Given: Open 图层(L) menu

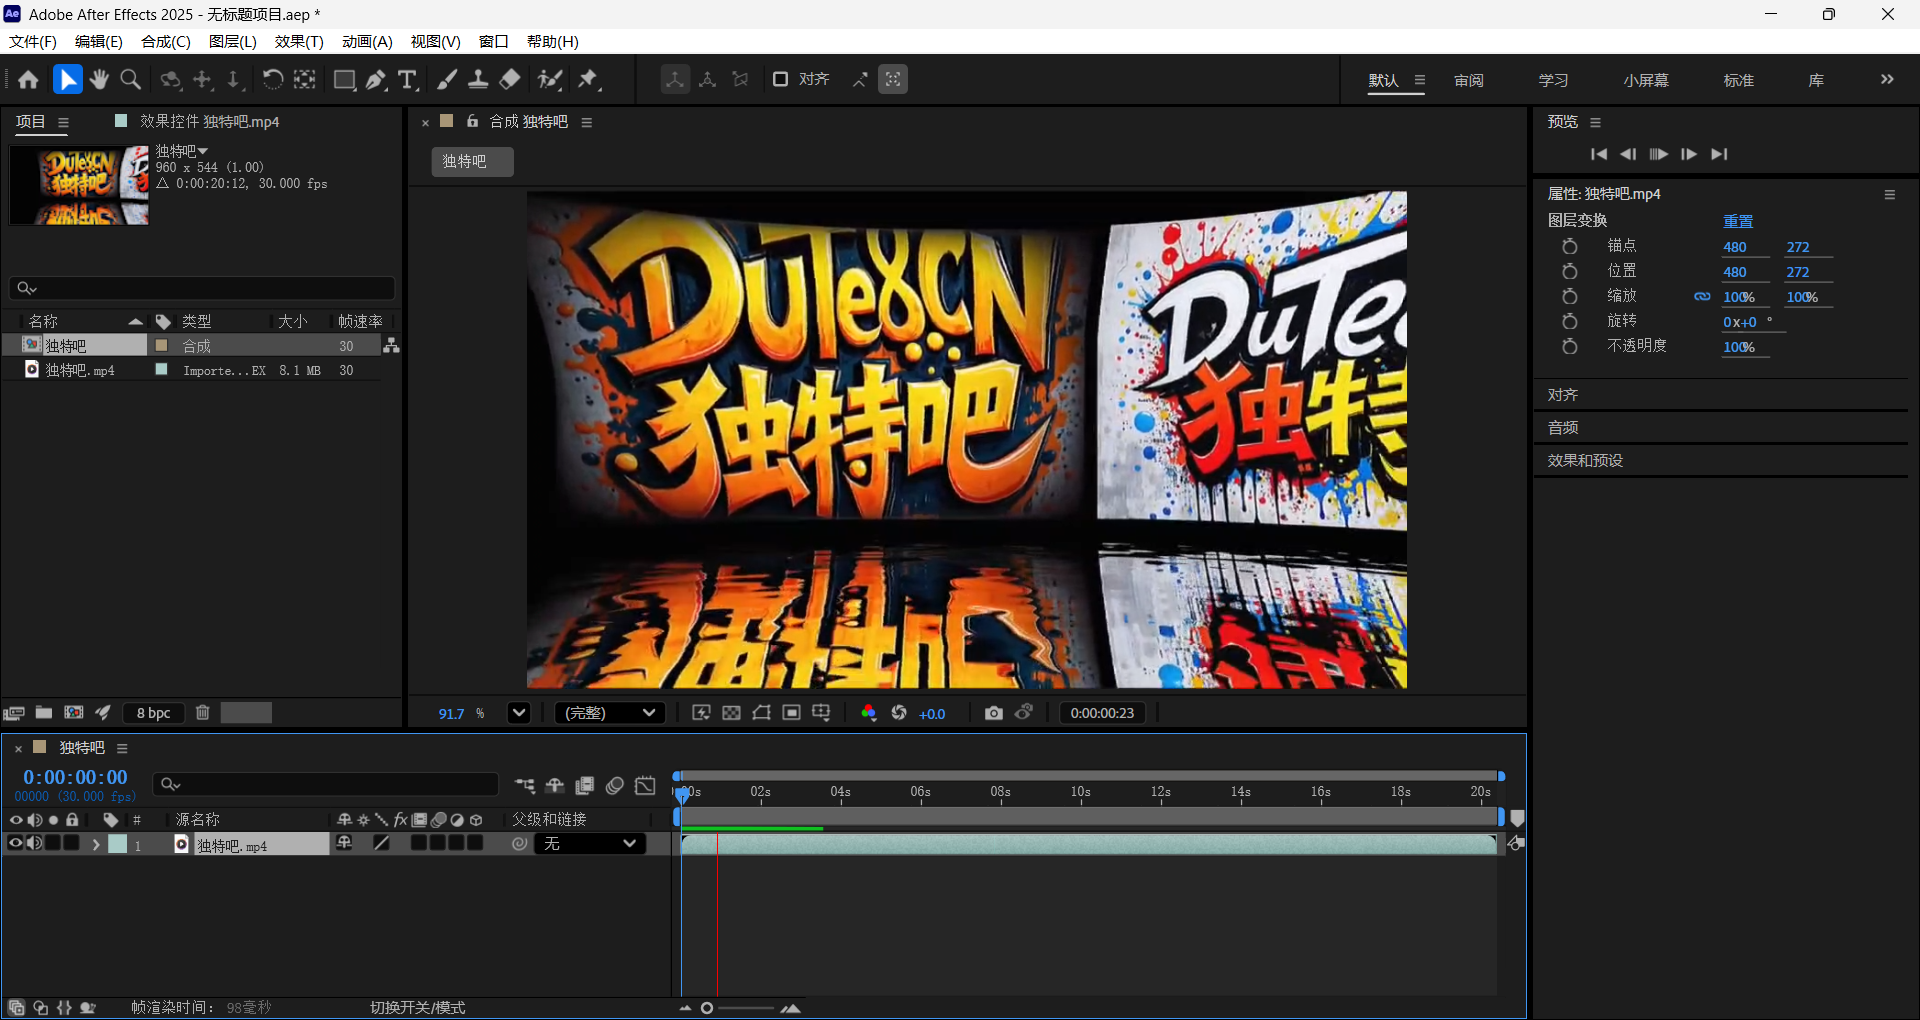Looking at the screenshot, I should 233,41.
